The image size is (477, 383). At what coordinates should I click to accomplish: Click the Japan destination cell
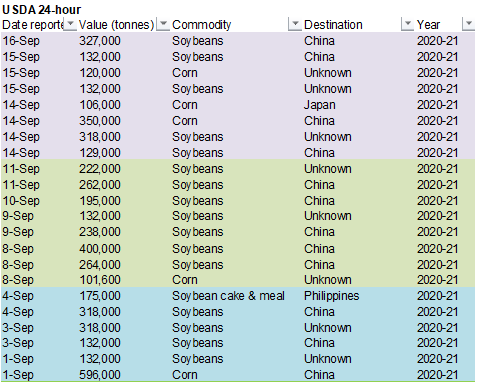tap(319, 105)
